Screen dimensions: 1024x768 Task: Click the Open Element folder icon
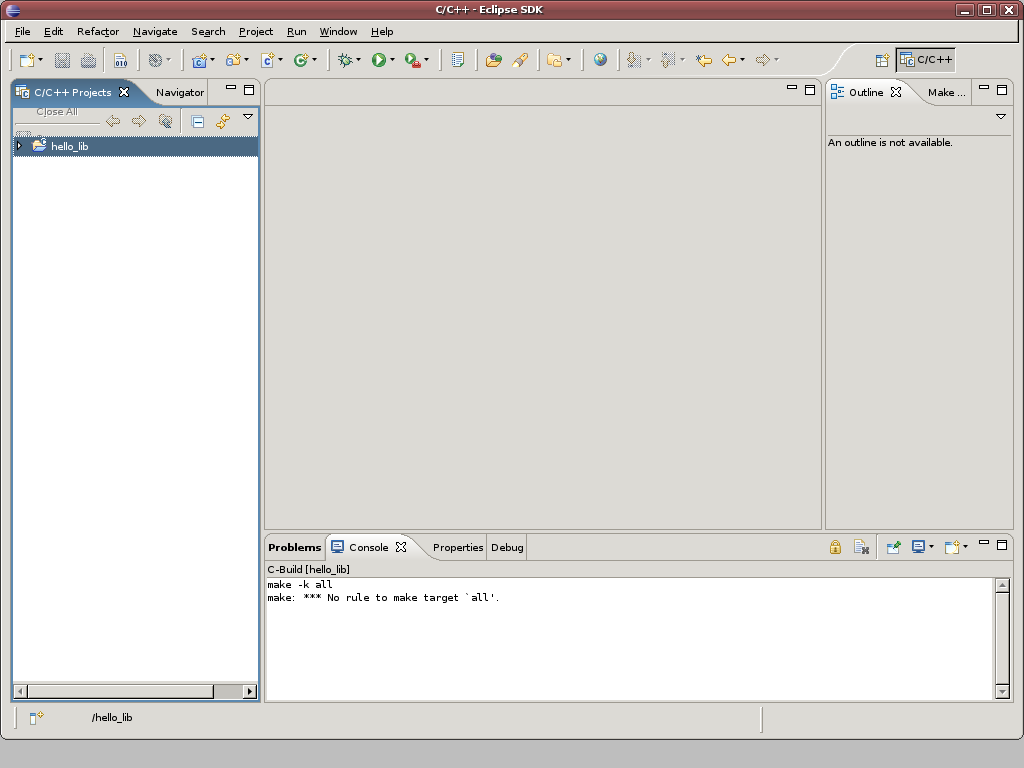[494, 60]
